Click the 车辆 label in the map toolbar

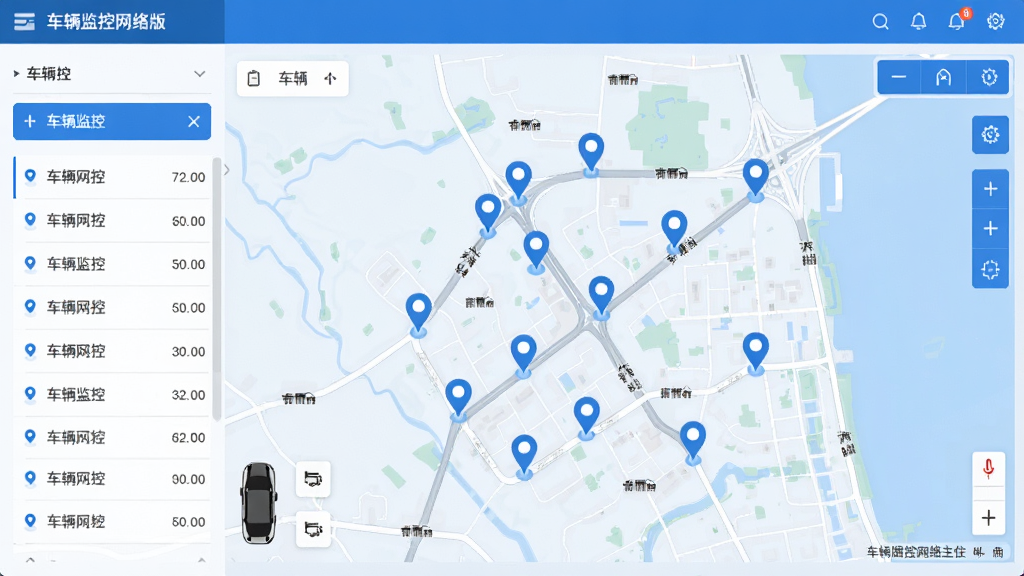click(293, 79)
